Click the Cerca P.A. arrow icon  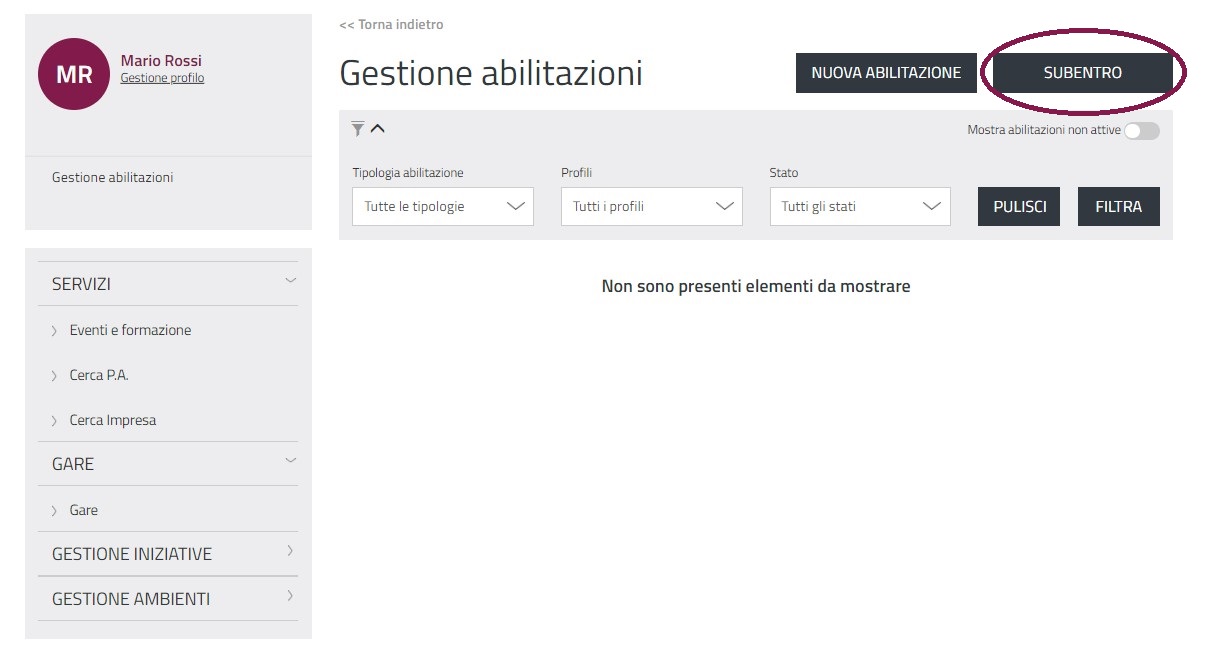(54, 376)
